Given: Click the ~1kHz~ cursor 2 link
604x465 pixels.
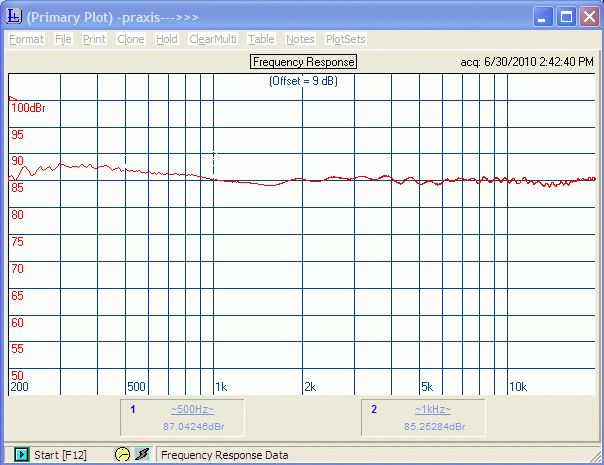Looking at the screenshot, I should tap(433, 409).
